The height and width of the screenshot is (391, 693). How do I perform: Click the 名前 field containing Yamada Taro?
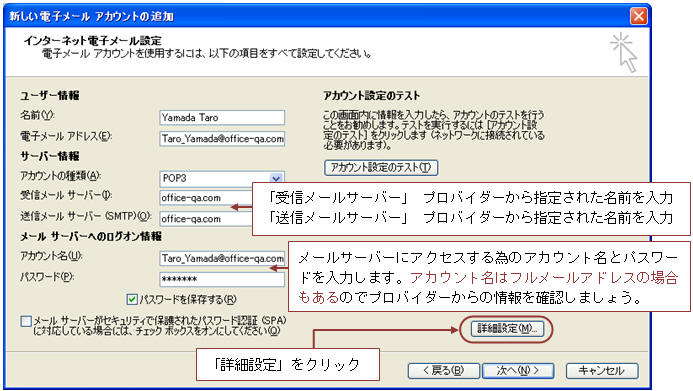coord(222,118)
